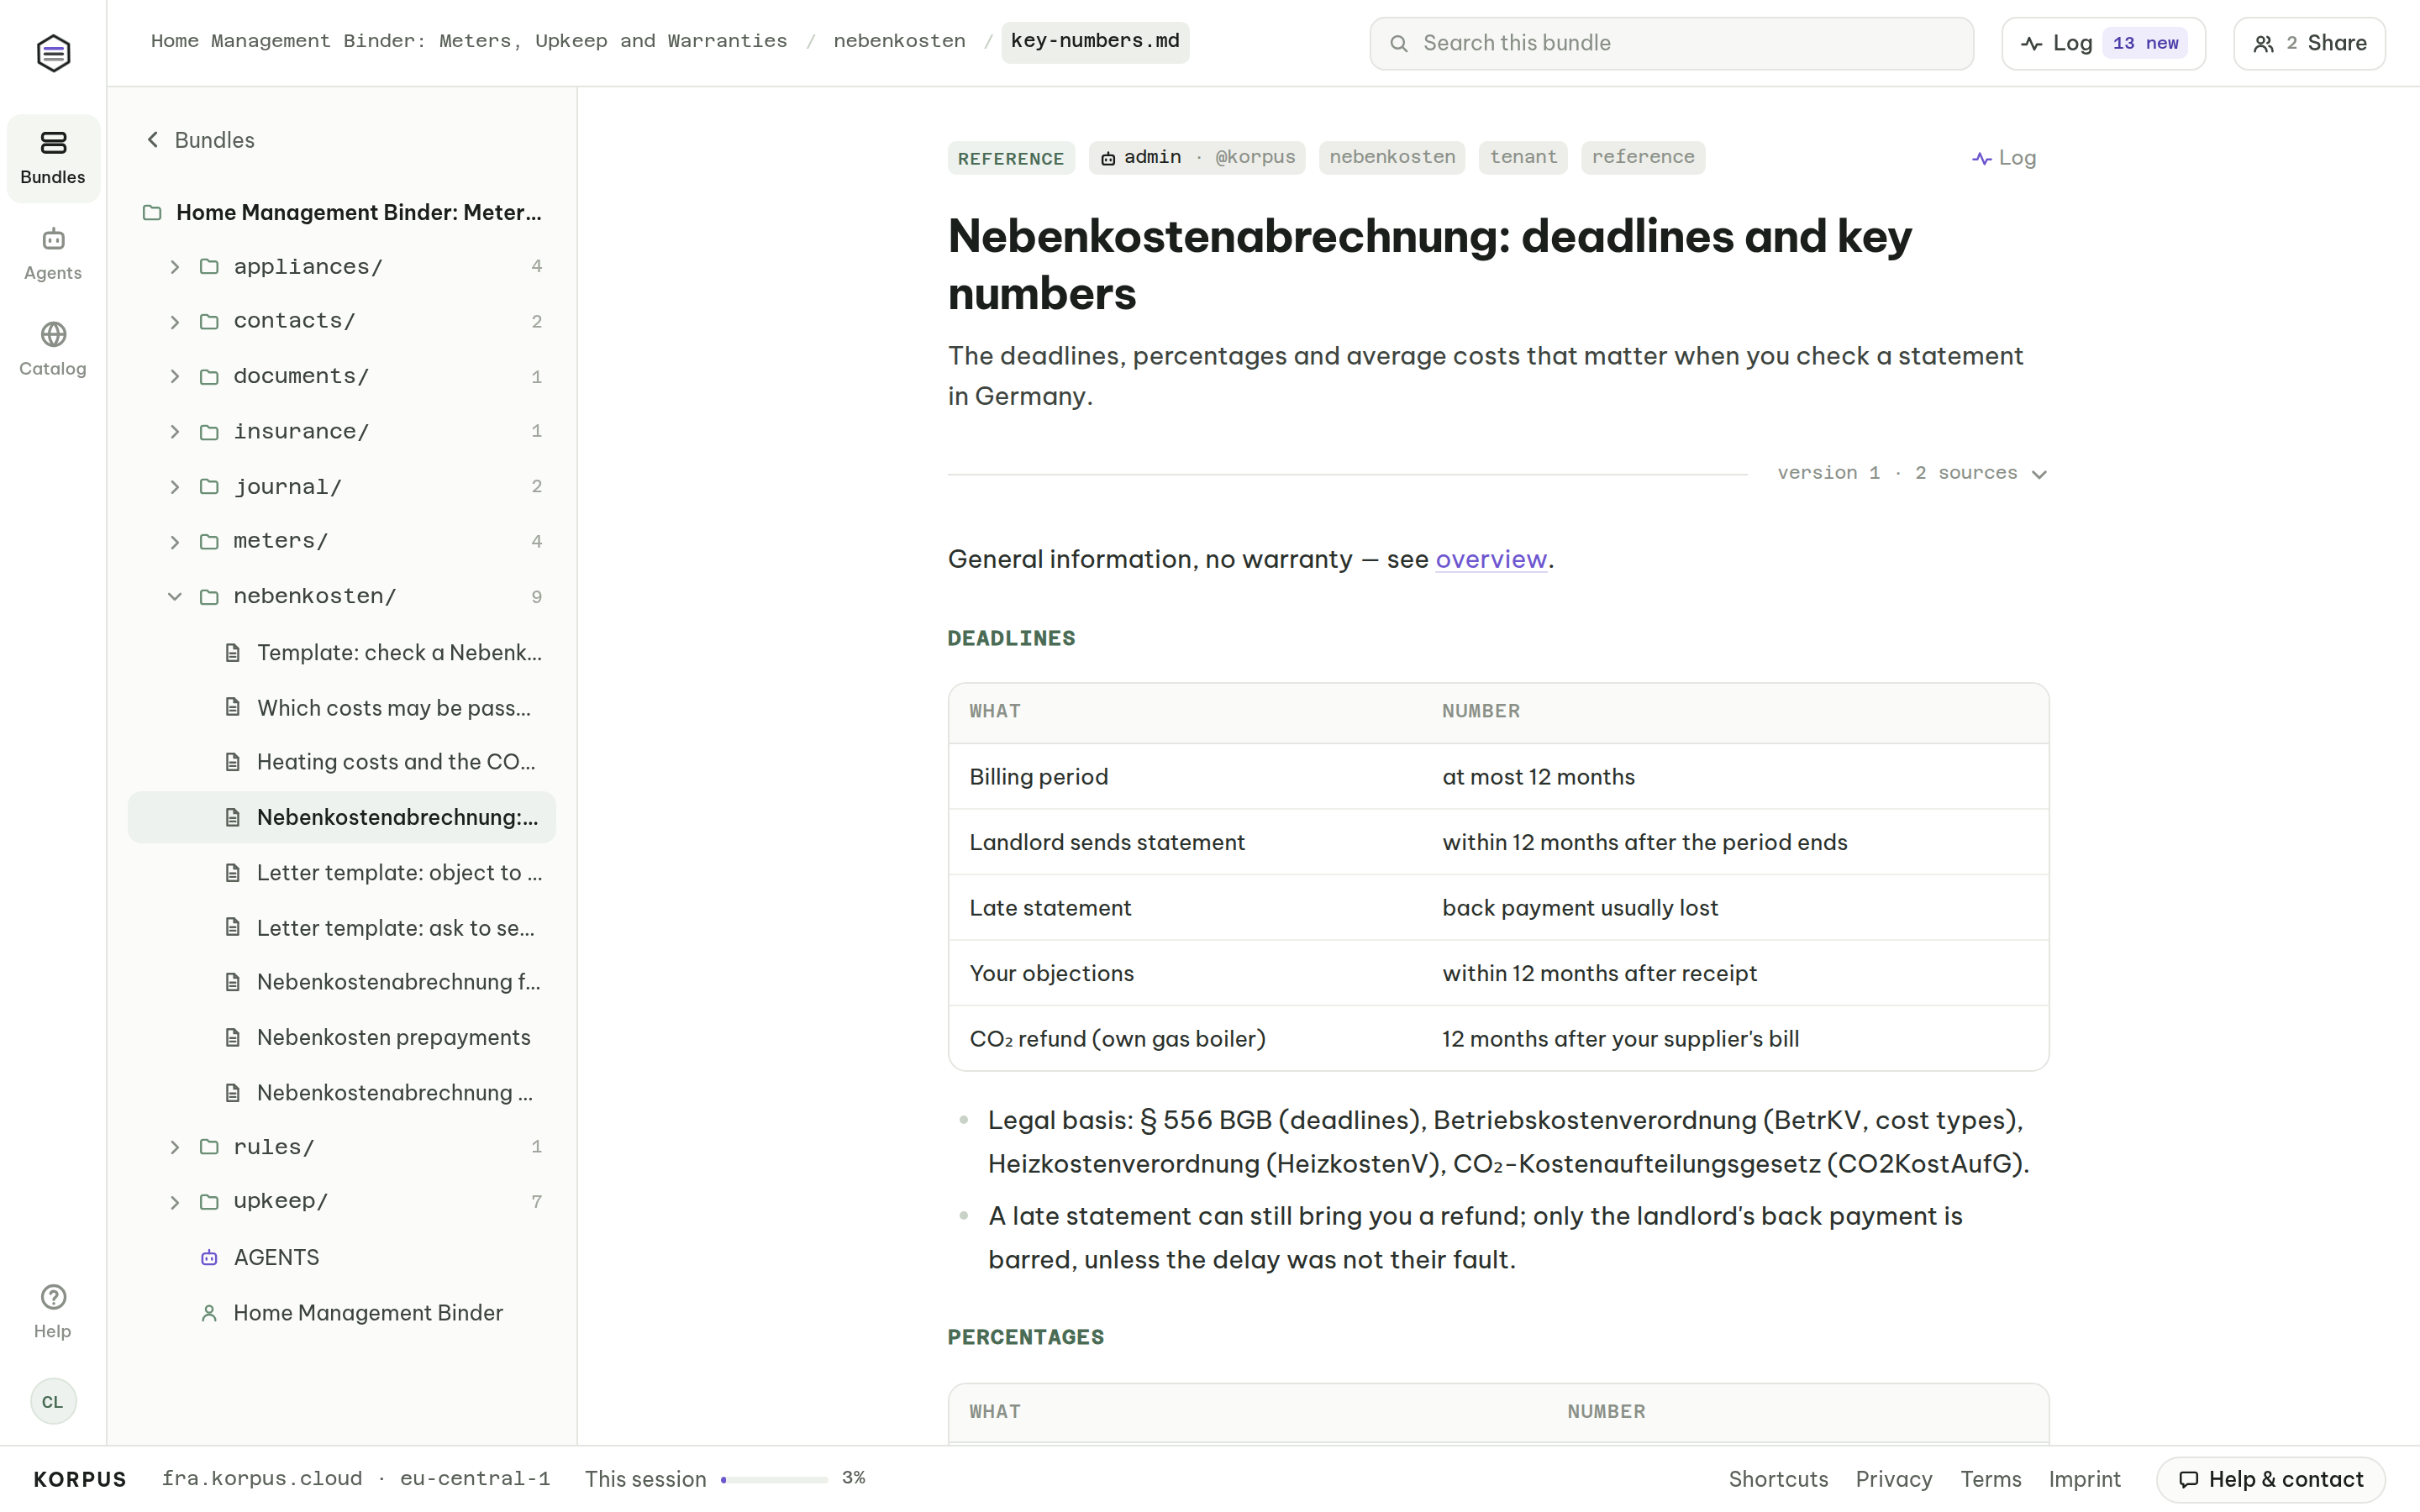
Task: Expand the journal/ folder
Action: click(x=174, y=487)
